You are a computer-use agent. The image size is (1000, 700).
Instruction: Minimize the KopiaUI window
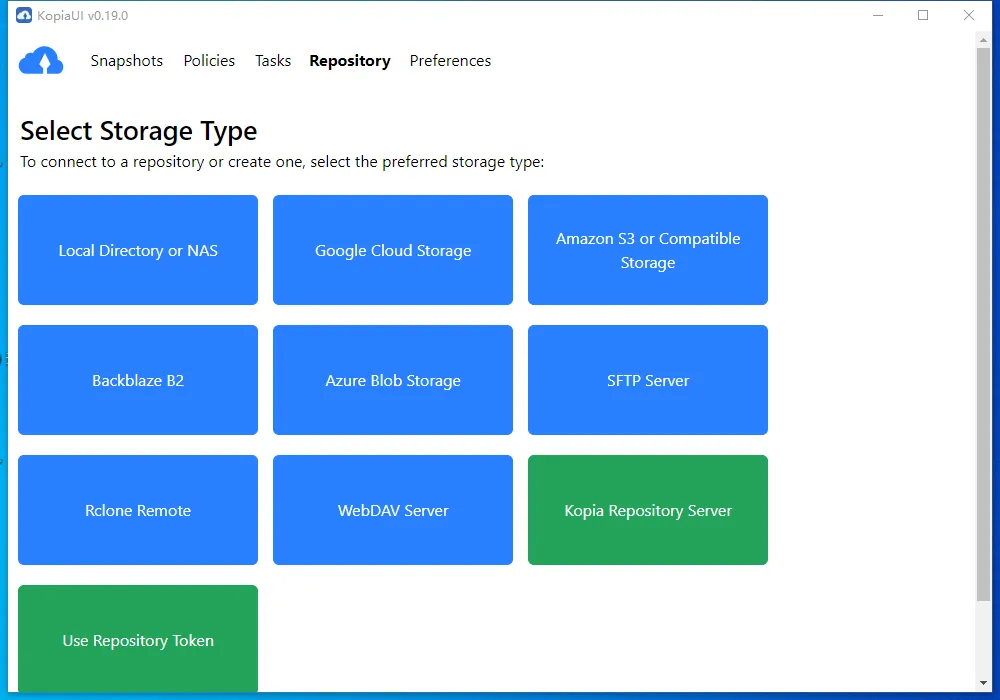click(x=878, y=15)
